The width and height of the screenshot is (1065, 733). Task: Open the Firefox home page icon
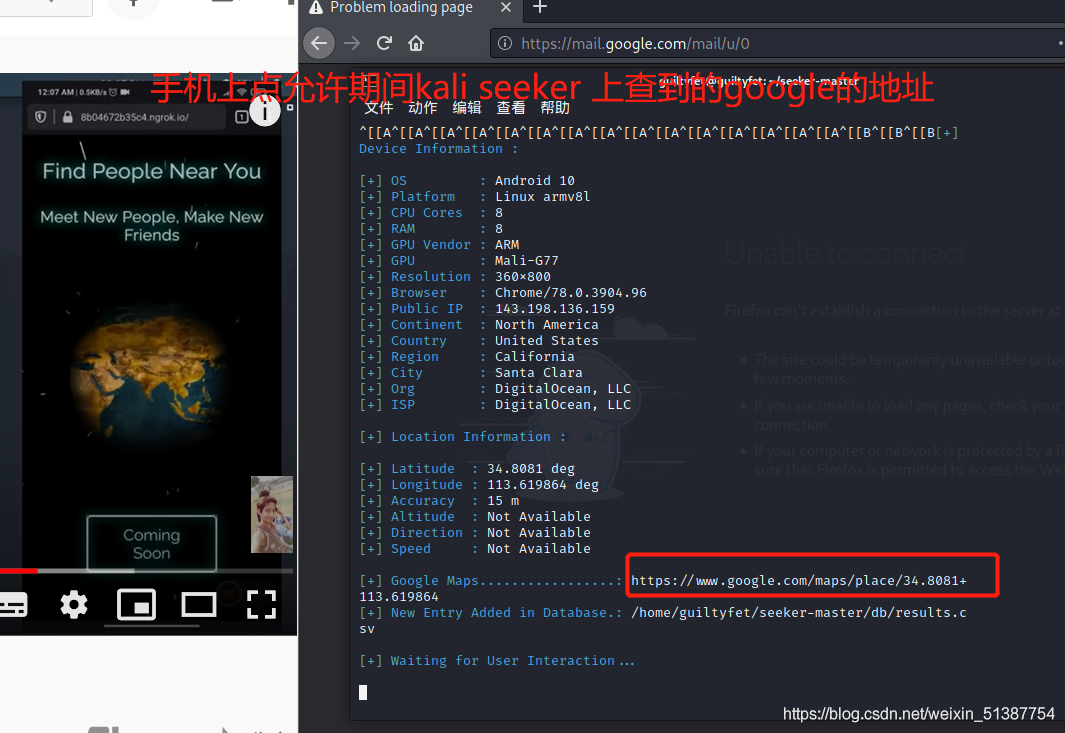tap(416, 43)
